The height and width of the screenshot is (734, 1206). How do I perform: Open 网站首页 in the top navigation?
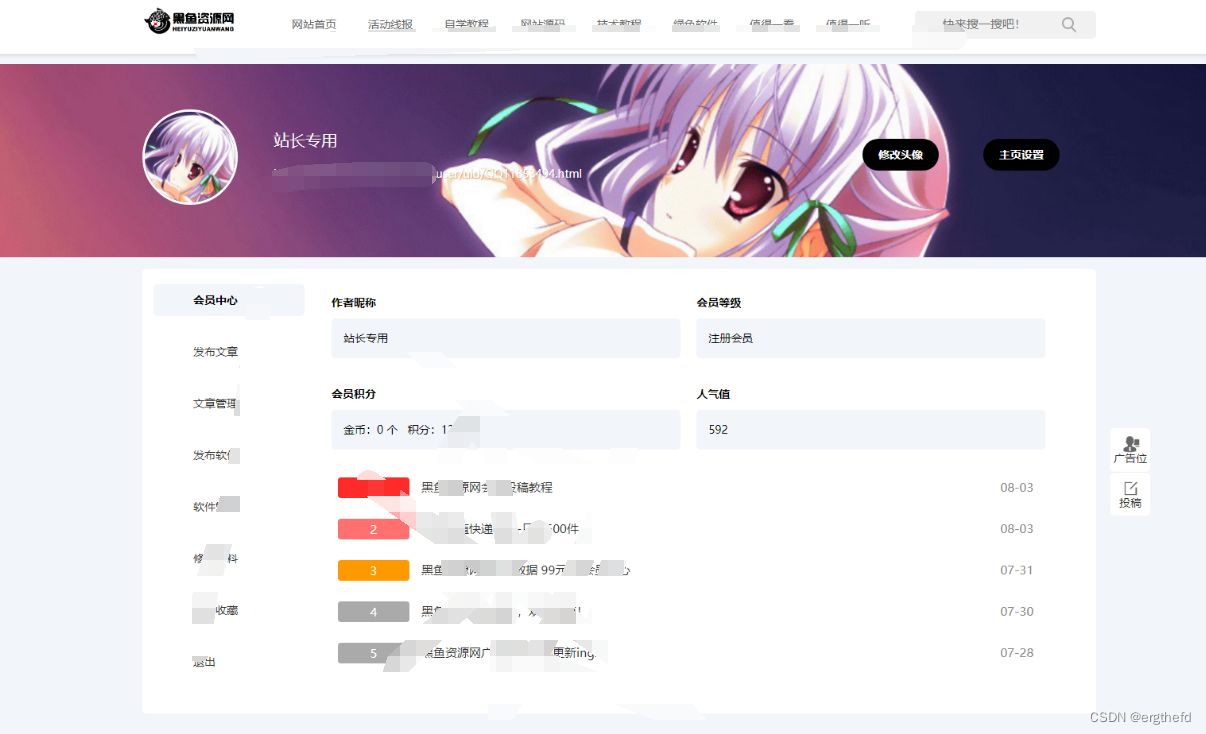[x=313, y=24]
